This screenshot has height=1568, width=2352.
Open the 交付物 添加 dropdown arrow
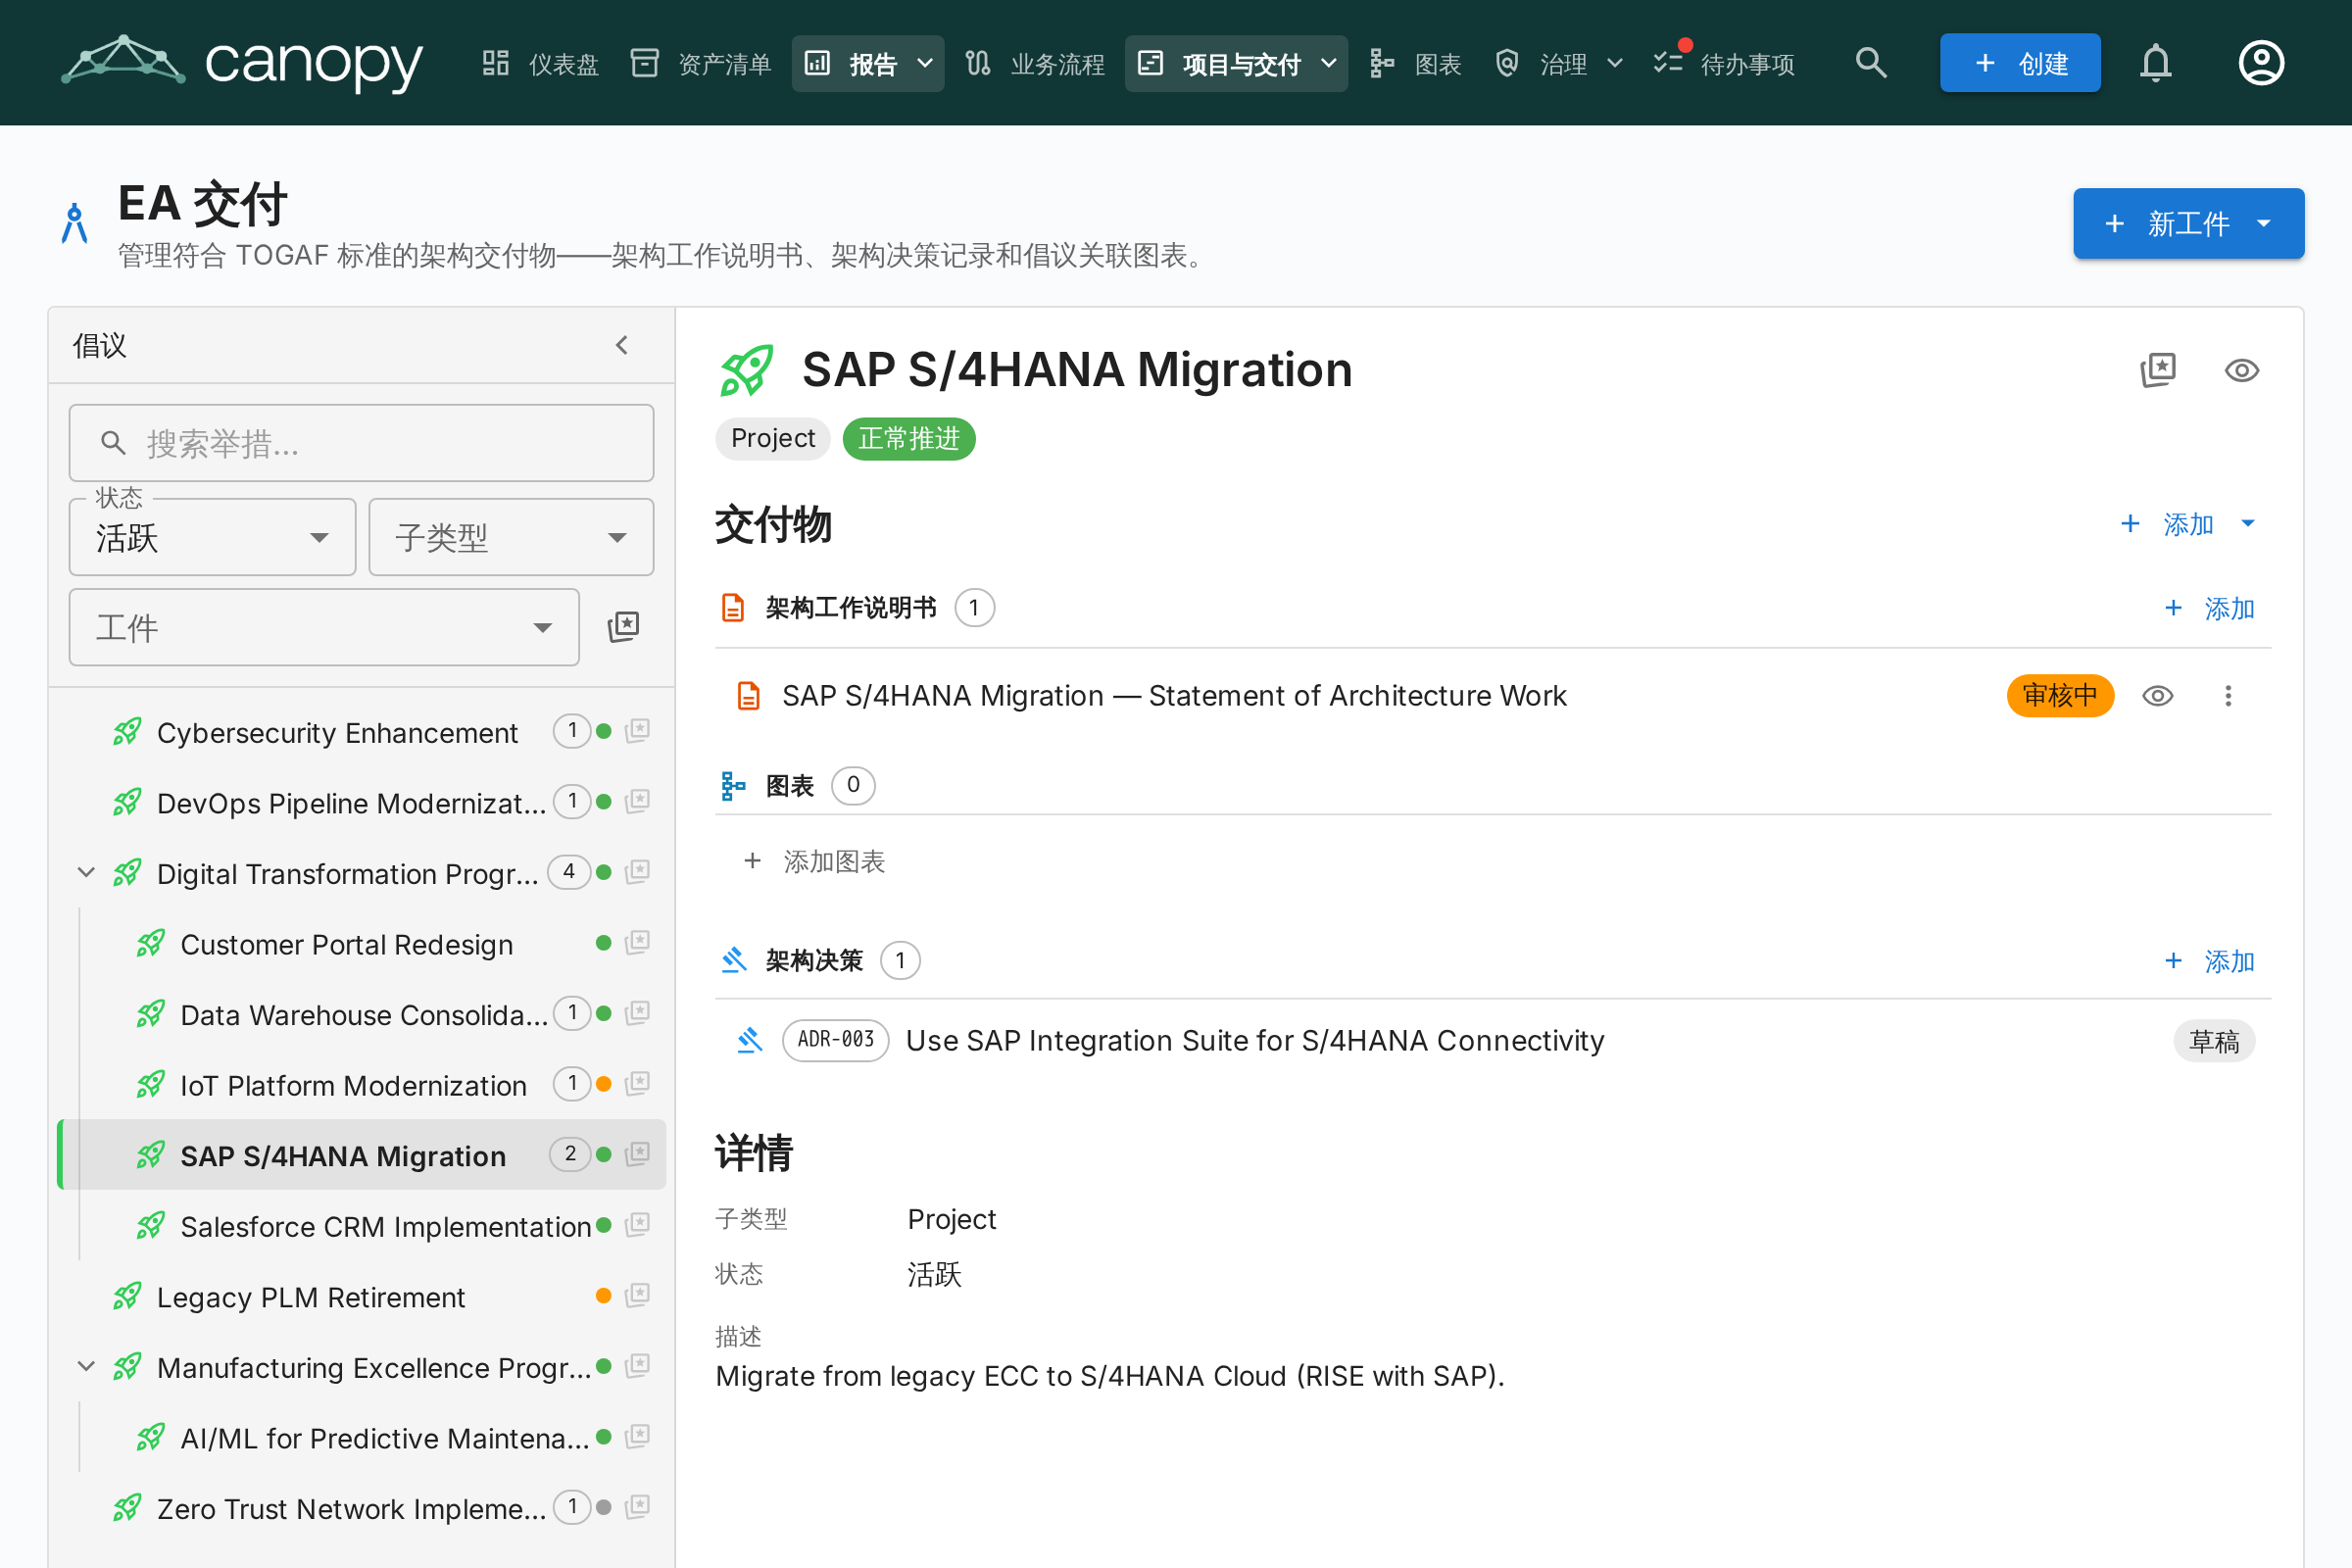coord(2248,523)
